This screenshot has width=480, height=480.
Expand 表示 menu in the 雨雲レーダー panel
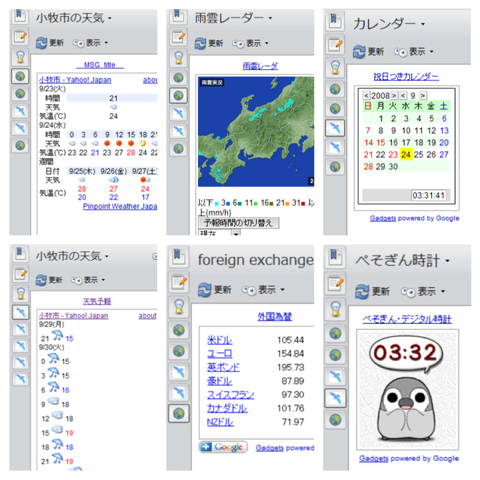tap(250, 43)
